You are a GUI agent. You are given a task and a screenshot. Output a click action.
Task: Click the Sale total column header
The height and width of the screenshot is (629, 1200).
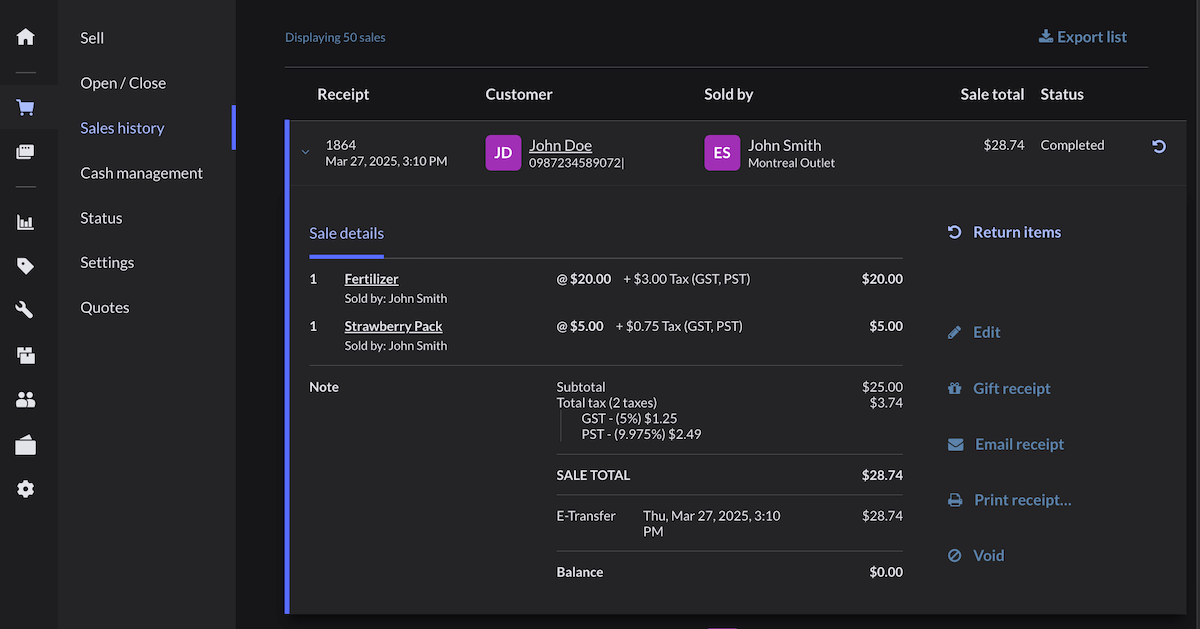click(x=992, y=94)
